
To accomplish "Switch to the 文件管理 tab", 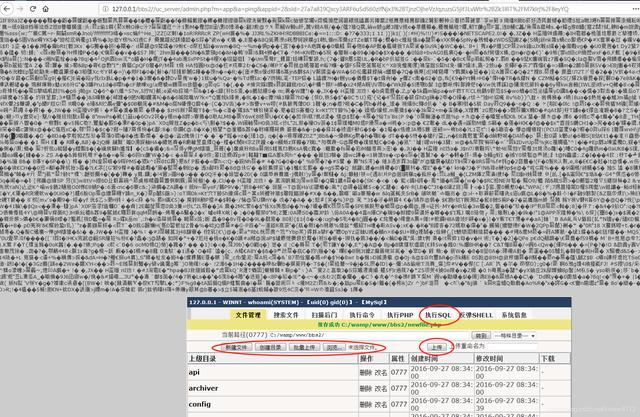I will (x=248, y=315).
